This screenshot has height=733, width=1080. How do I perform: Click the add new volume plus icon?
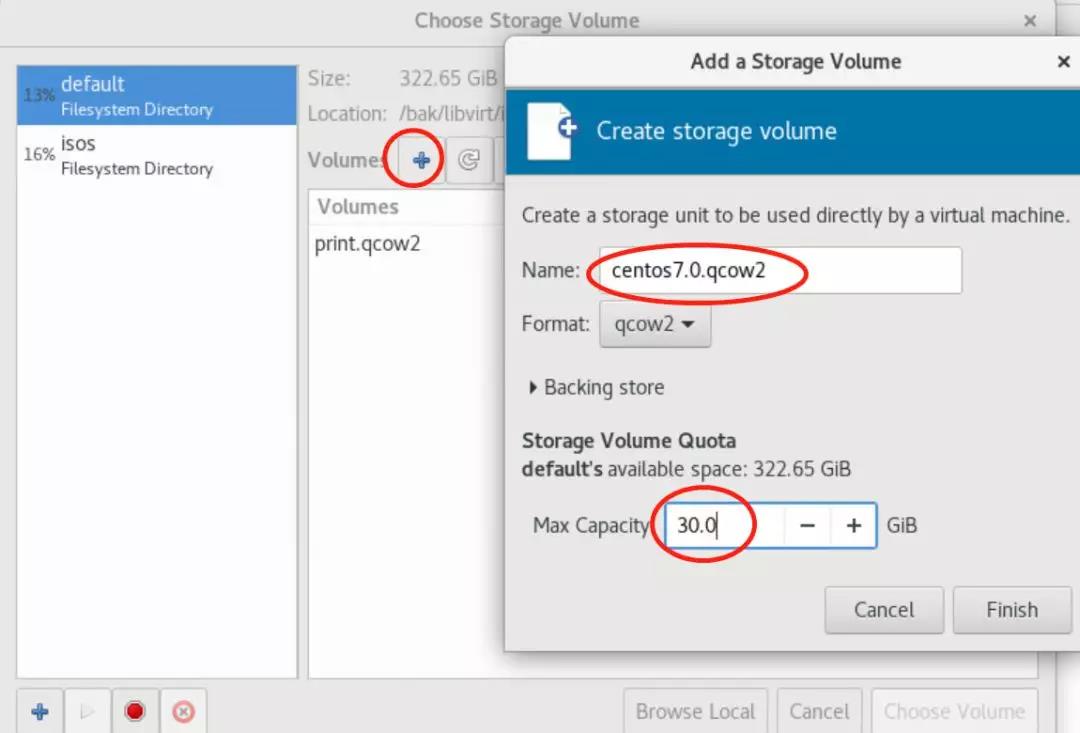click(x=421, y=160)
